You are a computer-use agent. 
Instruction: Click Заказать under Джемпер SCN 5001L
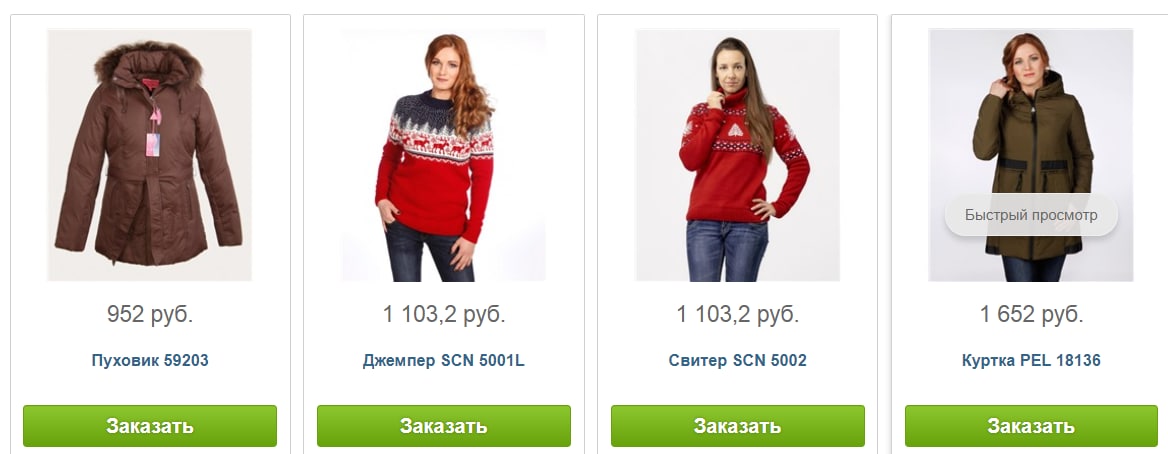pos(444,426)
